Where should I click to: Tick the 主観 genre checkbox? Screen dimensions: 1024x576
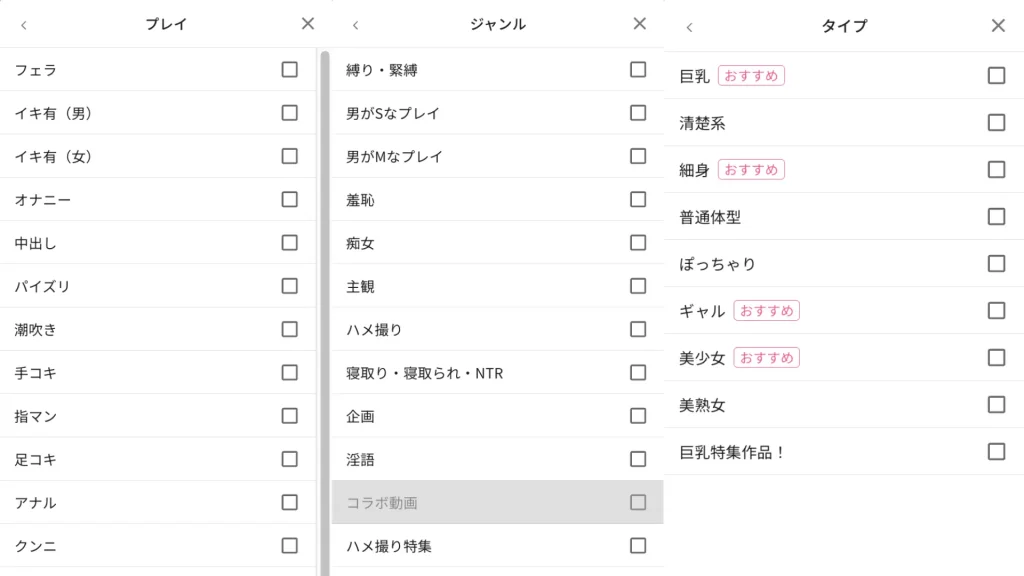[x=638, y=286]
